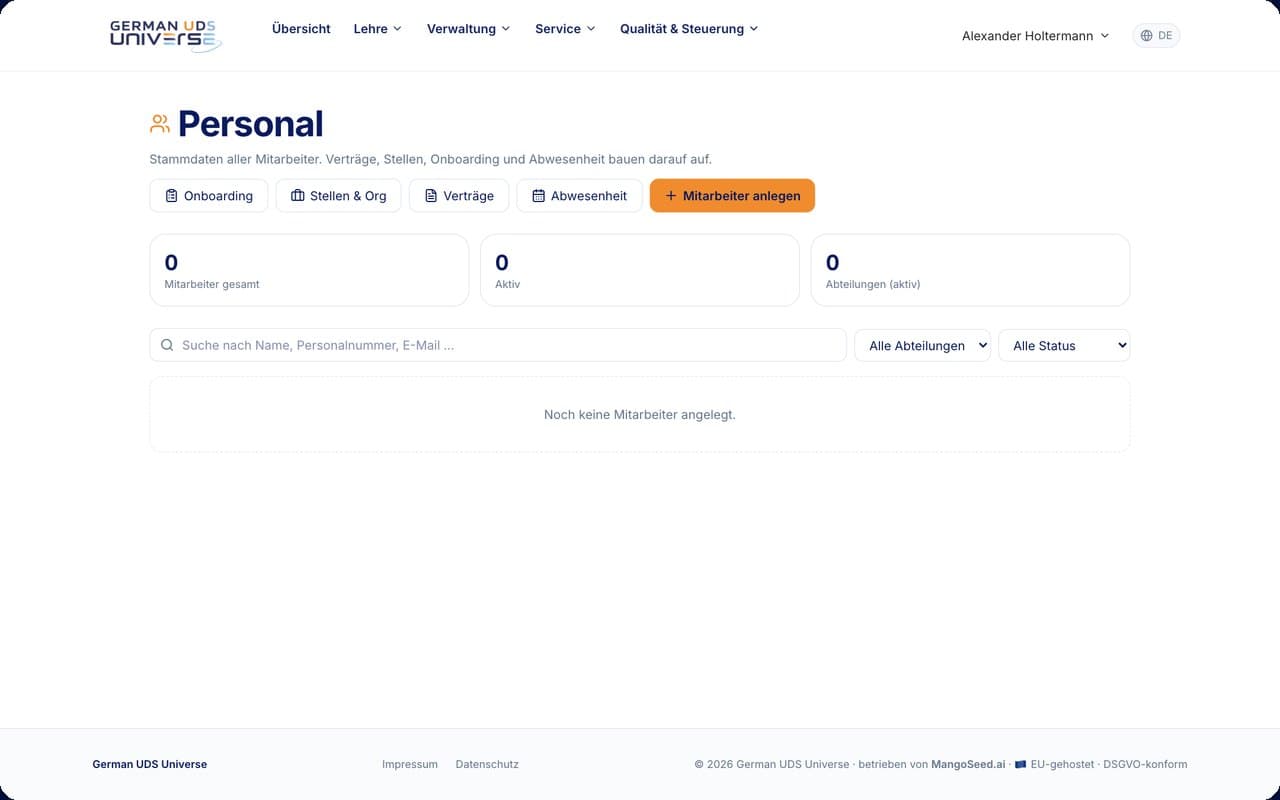Click the magnifier icon in the search bar
The width and height of the screenshot is (1280, 800).
click(167, 345)
